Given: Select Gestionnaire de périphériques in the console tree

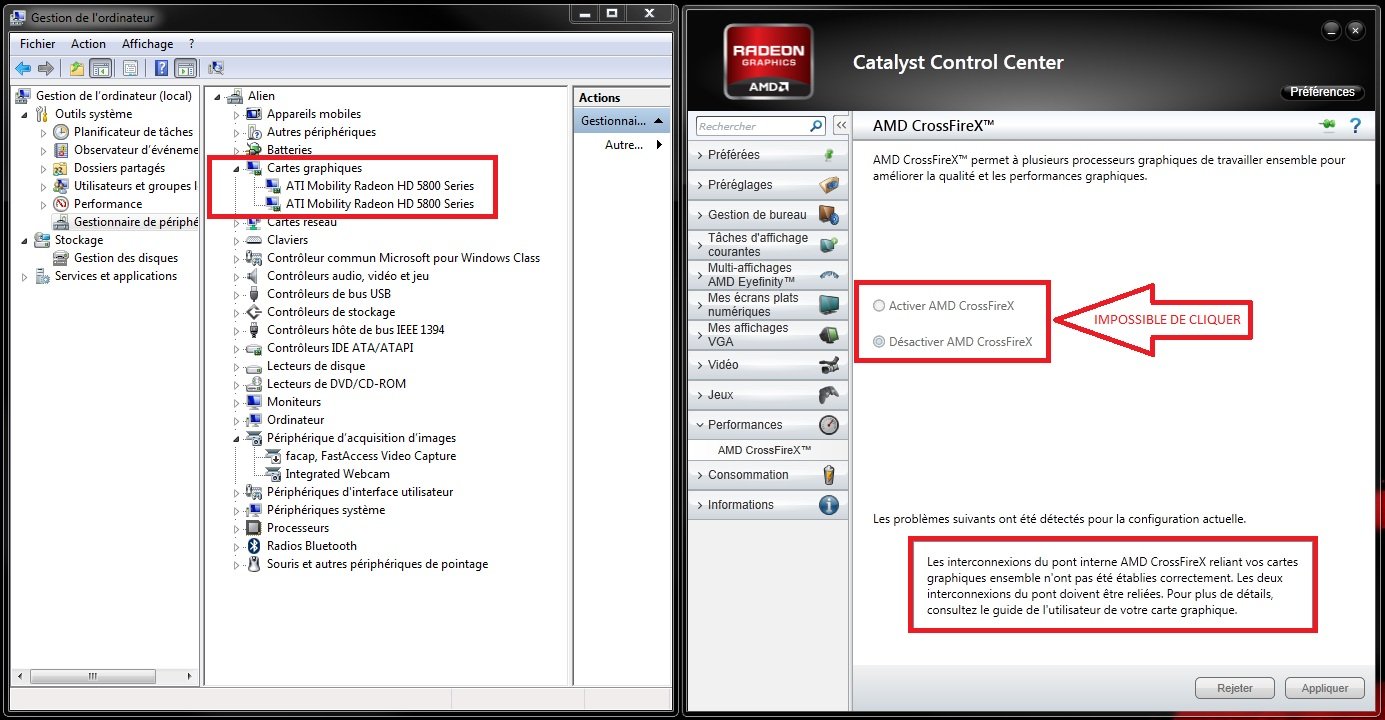Looking at the screenshot, I should tap(136, 222).
